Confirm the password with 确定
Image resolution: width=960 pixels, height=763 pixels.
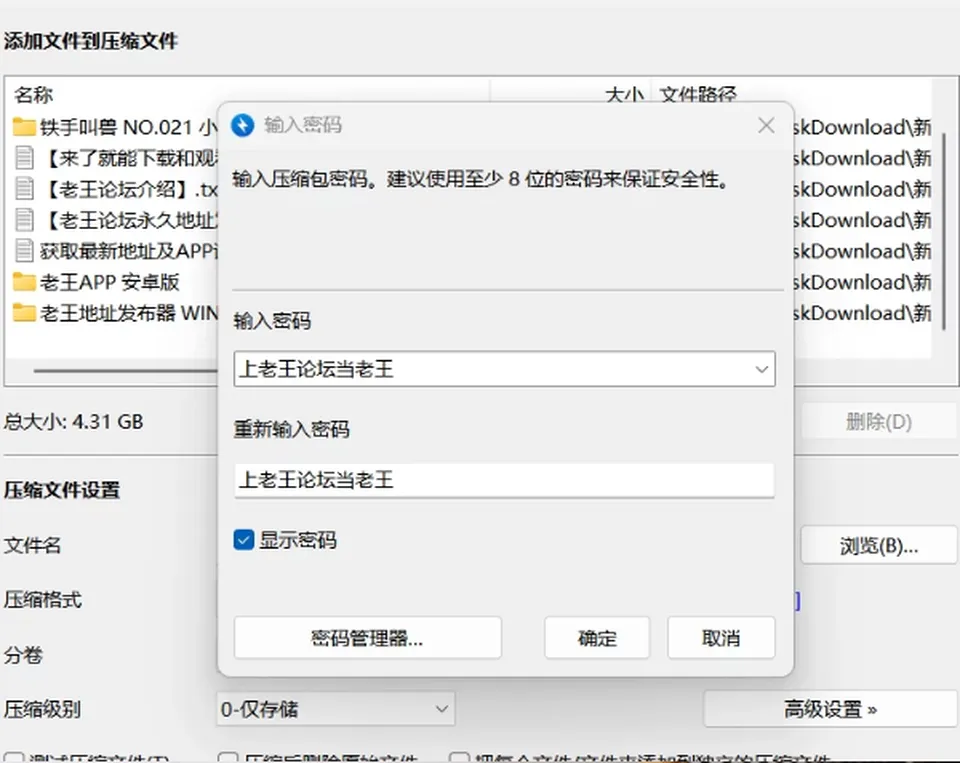(597, 638)
